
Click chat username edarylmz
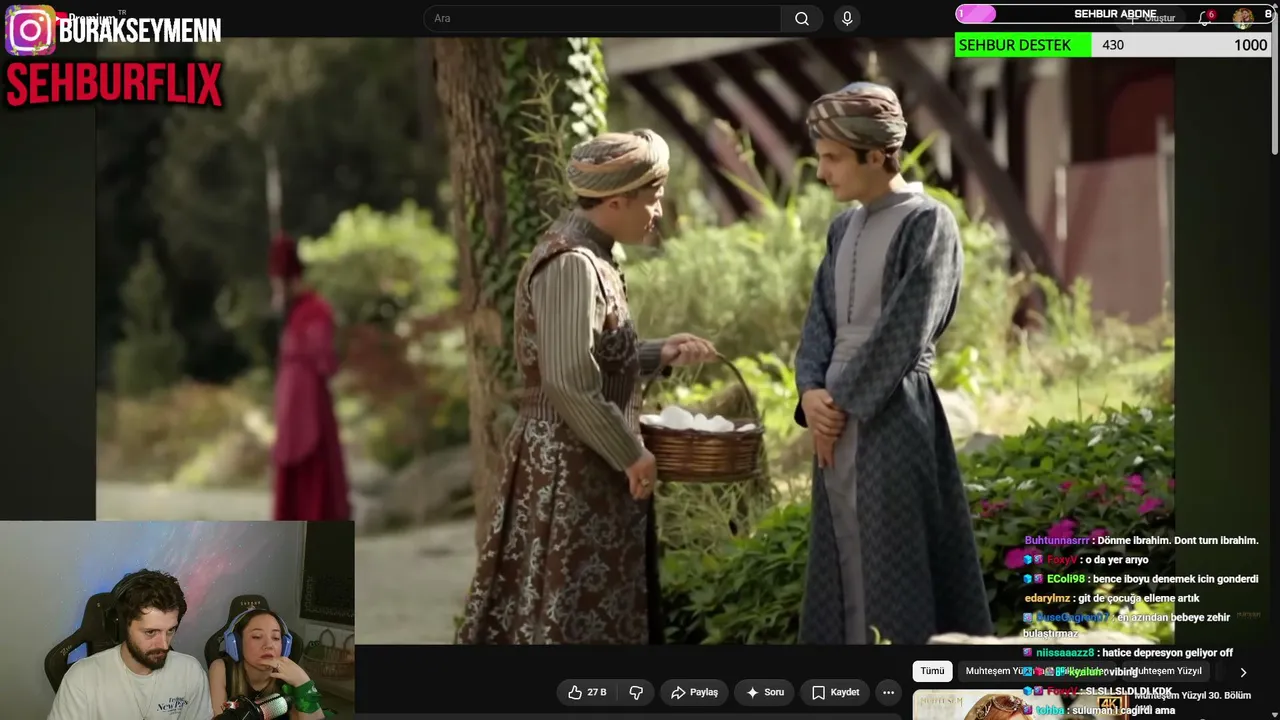click(1047, 598)
